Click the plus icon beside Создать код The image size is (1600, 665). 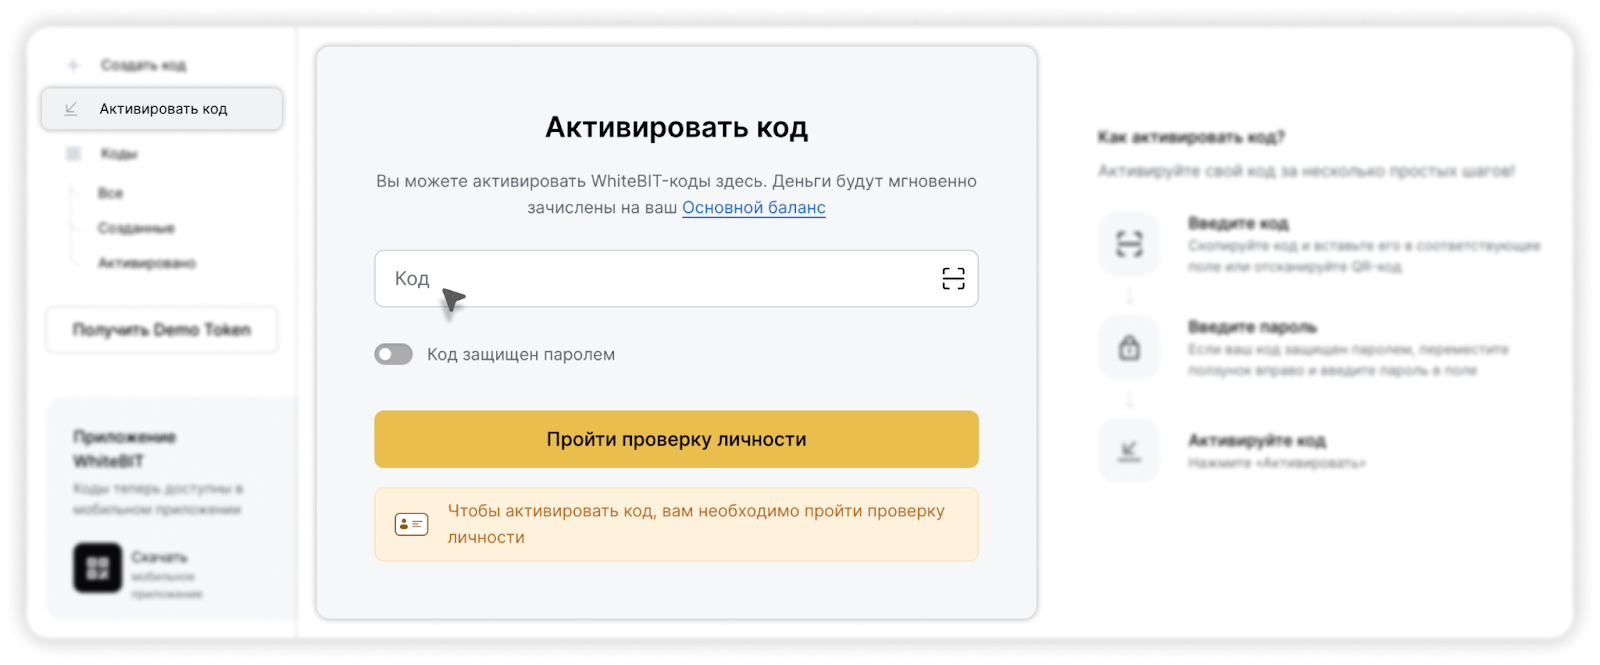[73, 65]
